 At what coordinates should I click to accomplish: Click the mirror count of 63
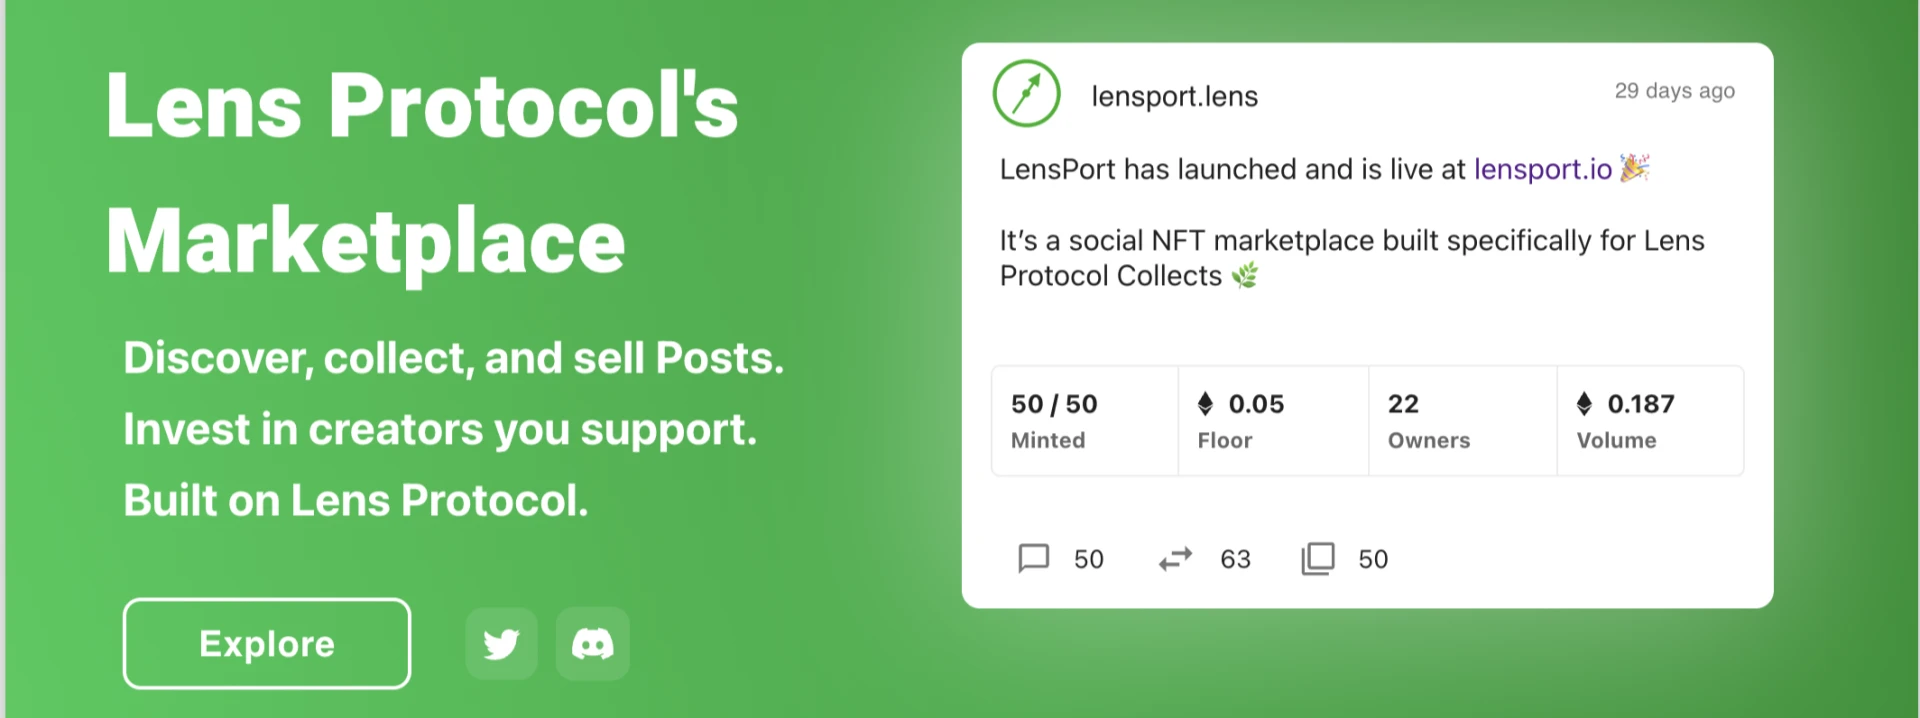pyautogui.click(x=1235, y=559)
